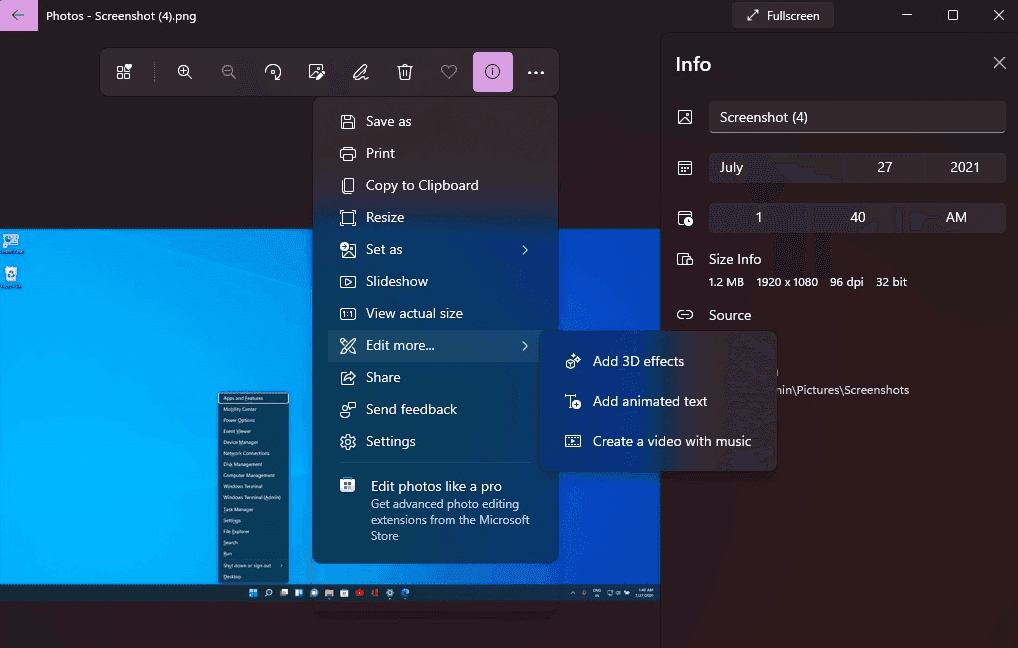Open the AM/PM picker
This screenshot has height=648, width=1018.
point(956,218)
